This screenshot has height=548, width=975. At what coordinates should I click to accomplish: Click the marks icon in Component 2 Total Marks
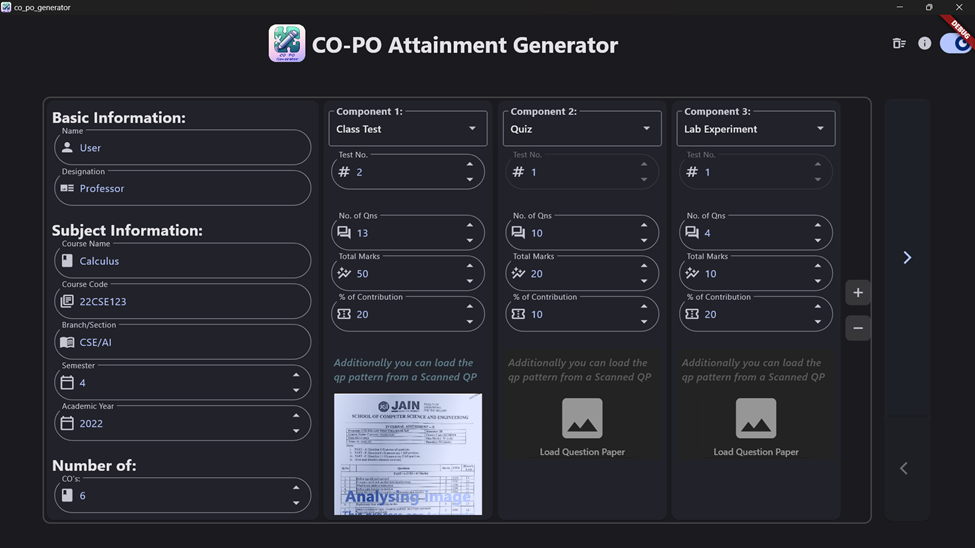(518, 273)
